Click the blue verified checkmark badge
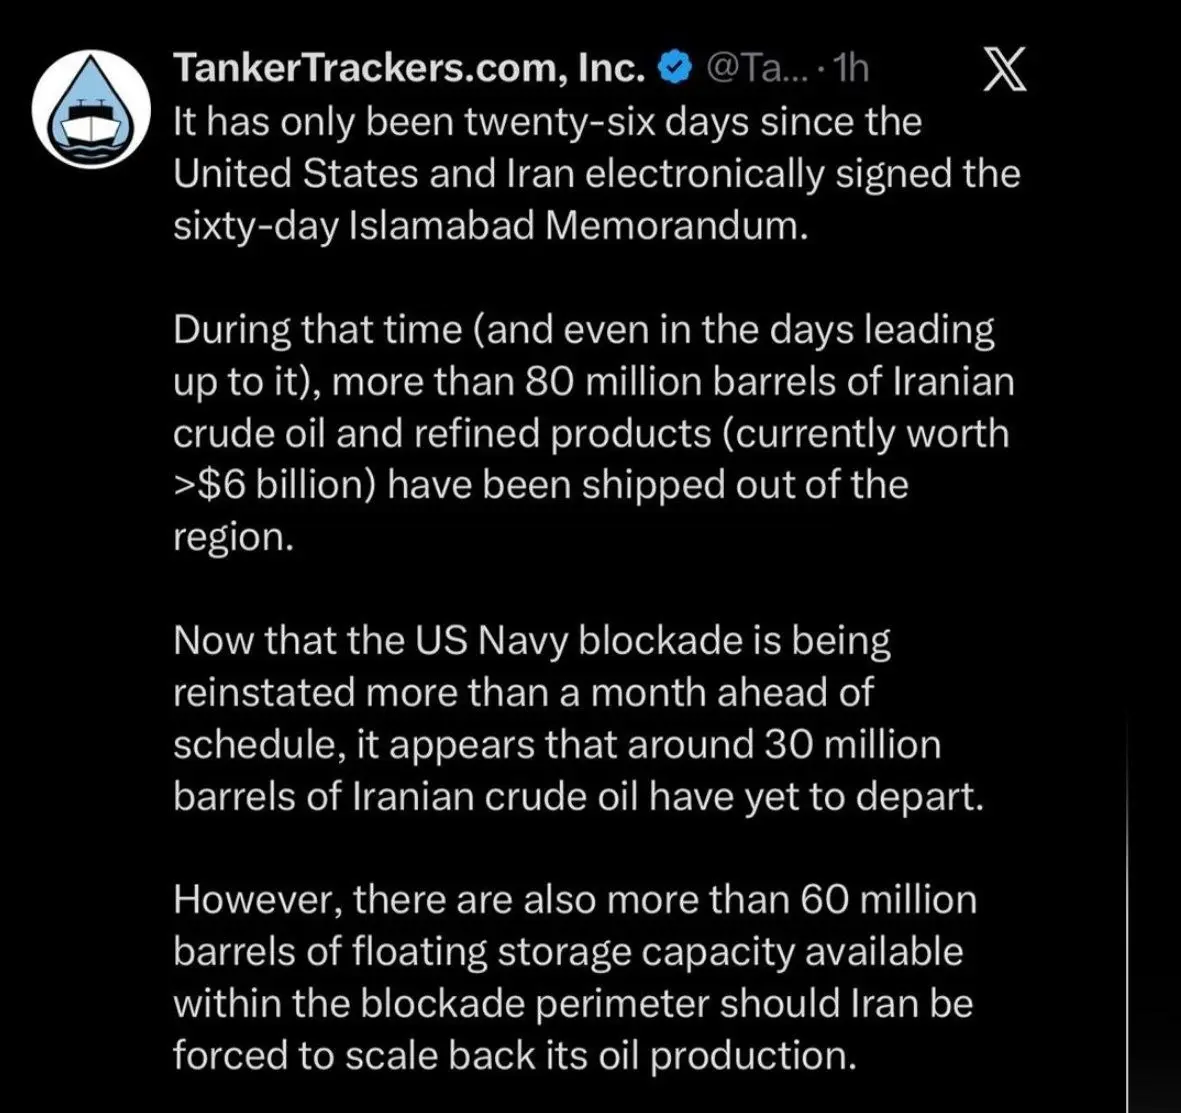The width and height of the screenshot is (1181, 1113). pos(676,69)
